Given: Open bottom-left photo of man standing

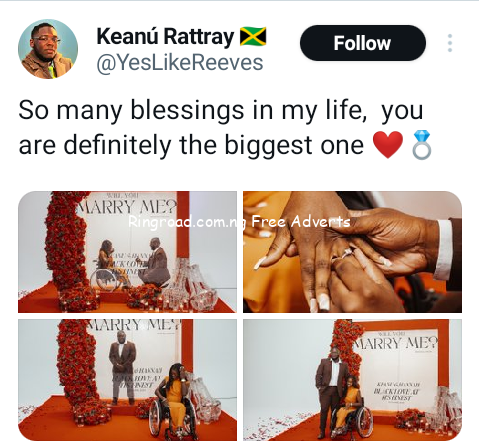Looking at the screenshot, I should click(x=127, y=380).
